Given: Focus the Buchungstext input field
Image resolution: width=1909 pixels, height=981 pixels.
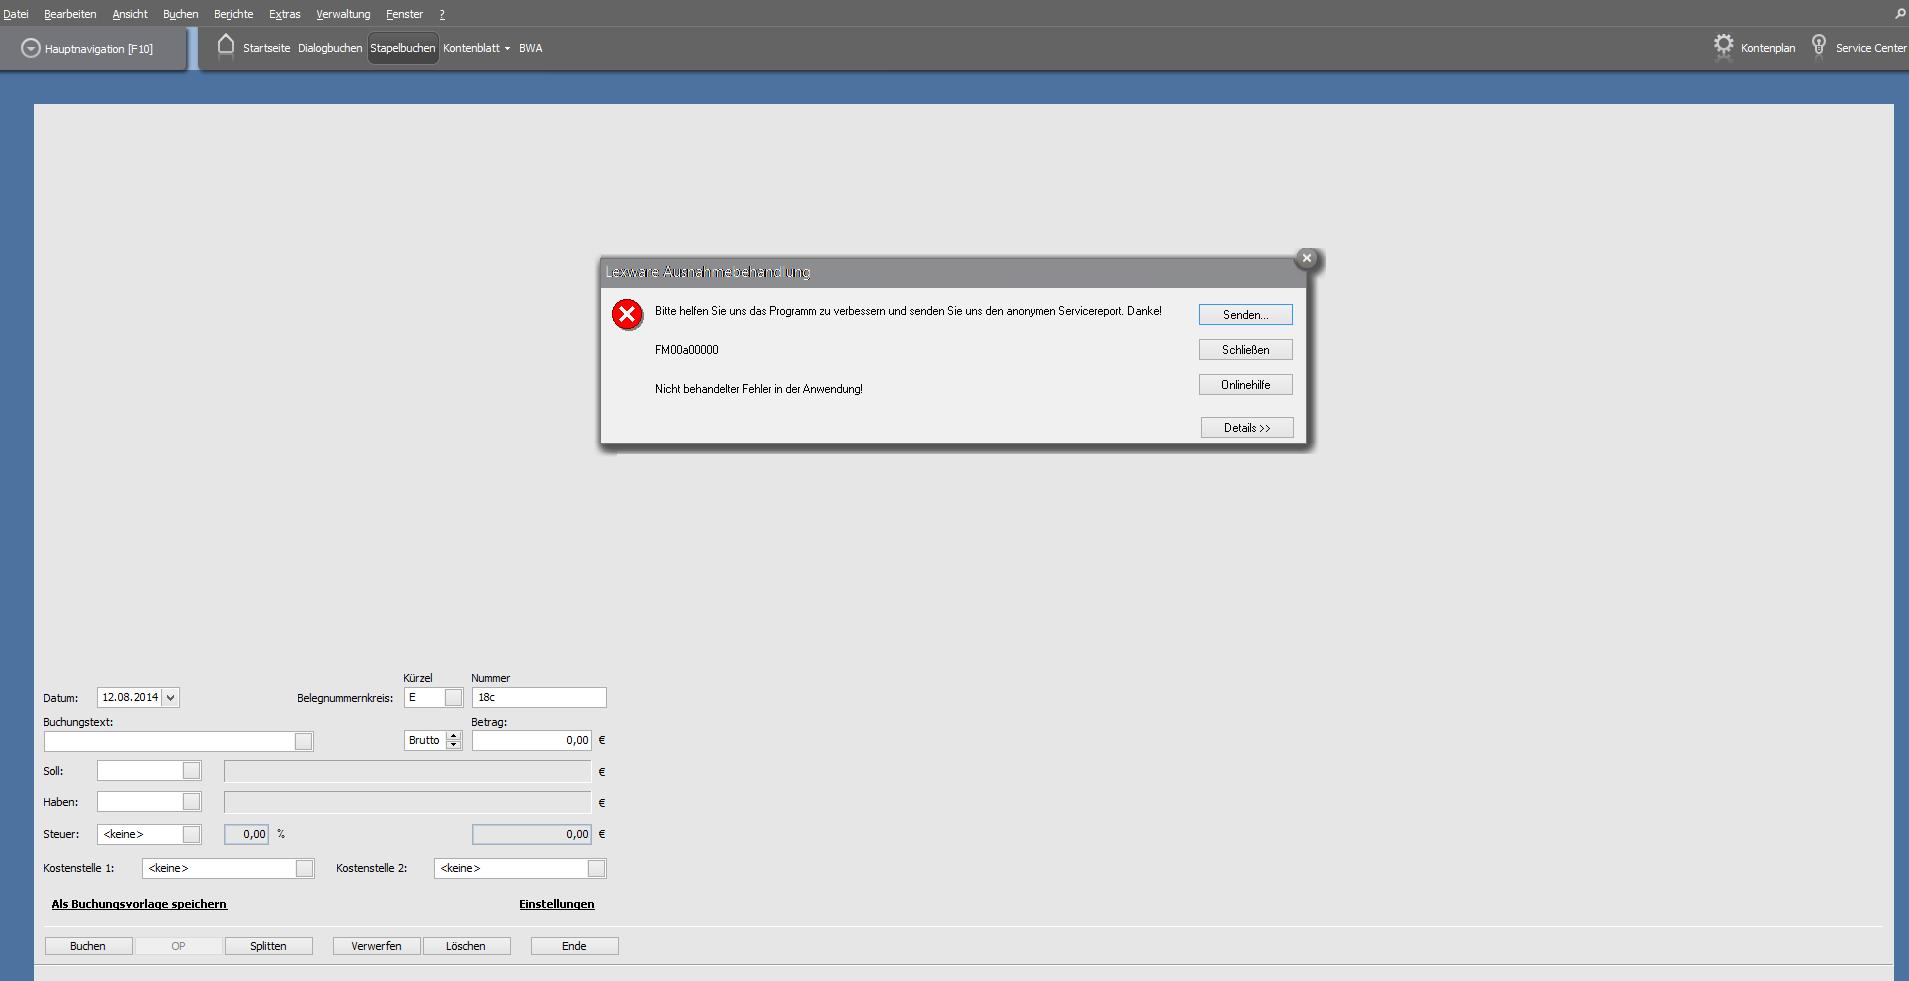Looking at the screenshot, I should [169, 741].
